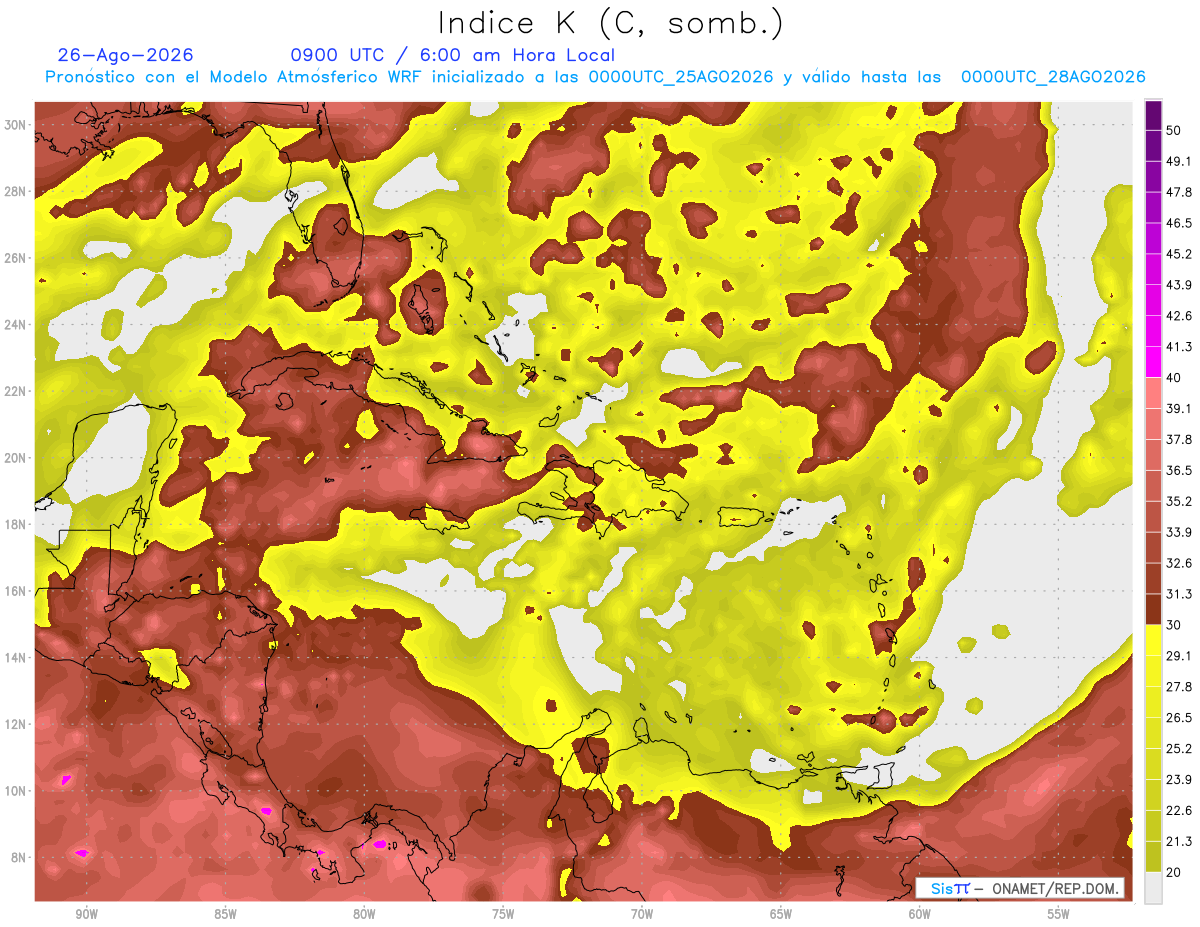1200x927 pixels.
Task: Click the color bar label '33.9'
Action: [1179, 532]
